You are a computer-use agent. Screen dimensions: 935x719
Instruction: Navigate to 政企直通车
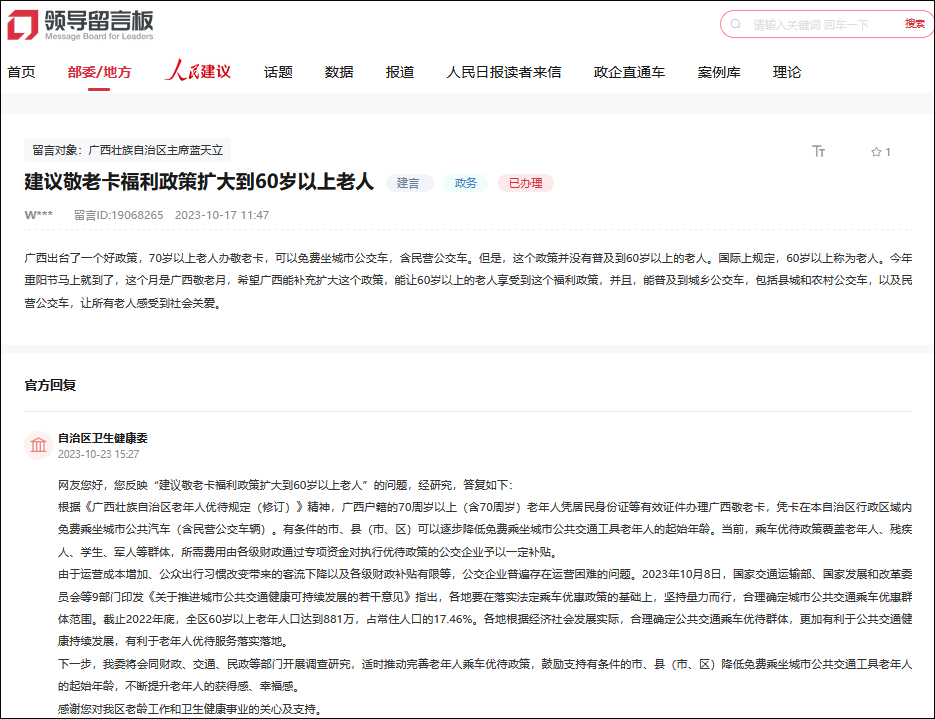point(629,72)
